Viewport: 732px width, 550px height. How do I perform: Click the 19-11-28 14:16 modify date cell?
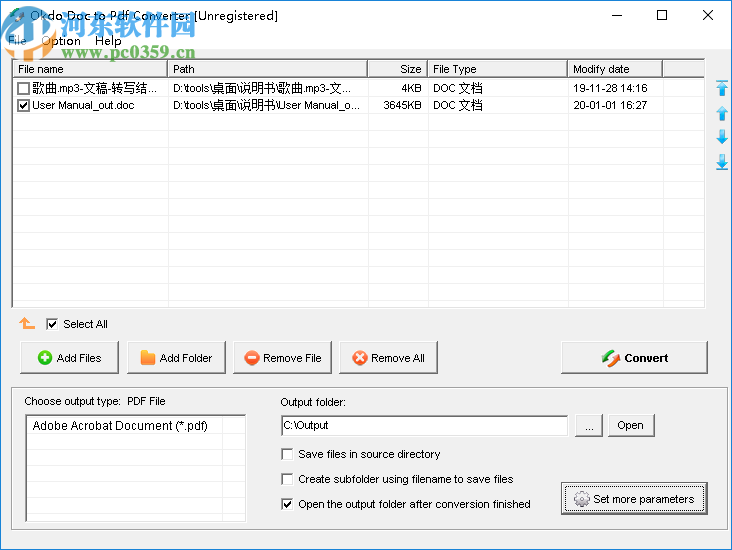610,88
